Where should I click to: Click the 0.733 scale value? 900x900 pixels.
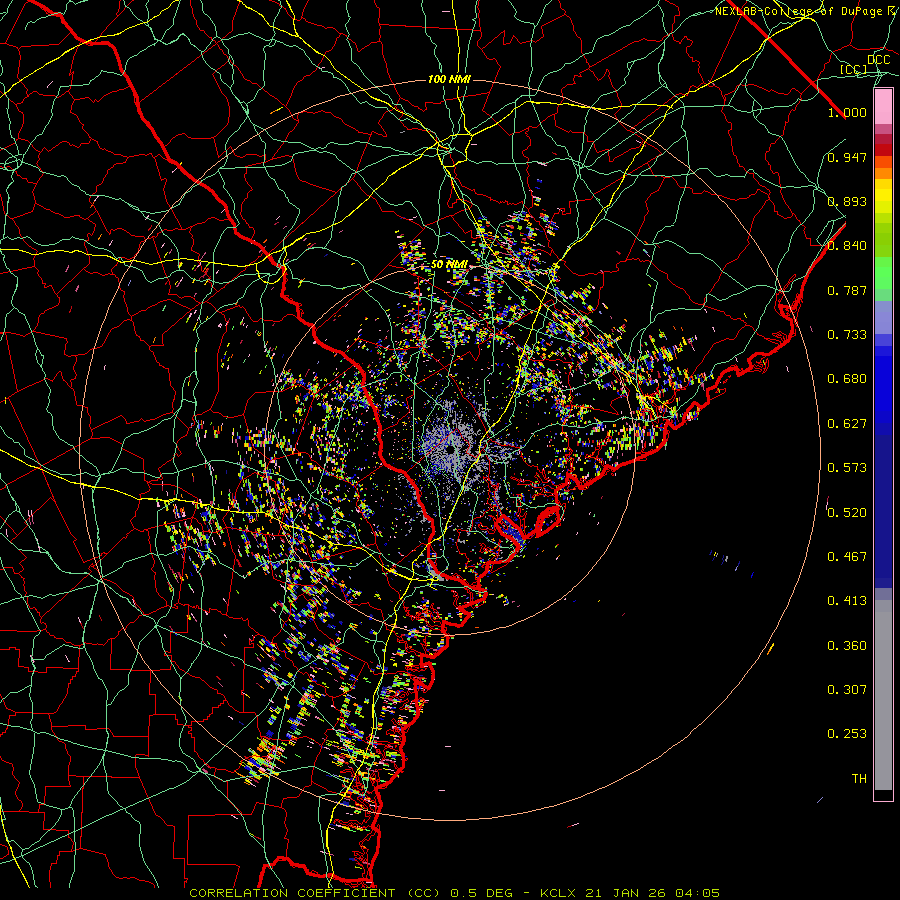pos(847,335)
